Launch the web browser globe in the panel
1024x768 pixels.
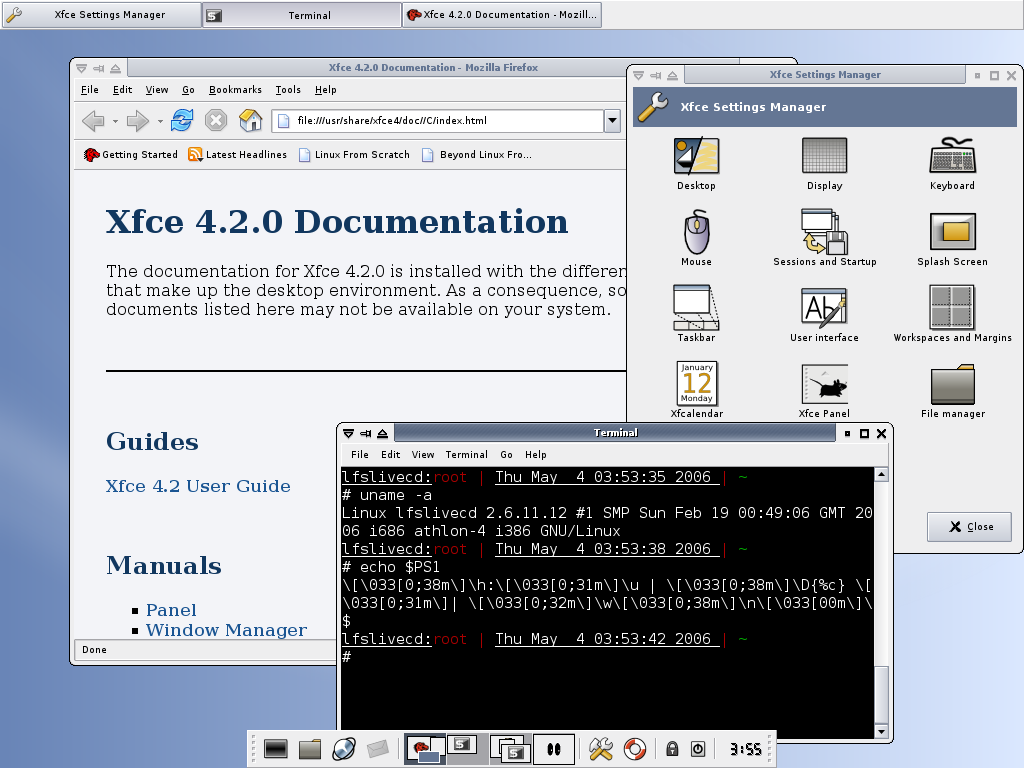click(x=344, y=749)
